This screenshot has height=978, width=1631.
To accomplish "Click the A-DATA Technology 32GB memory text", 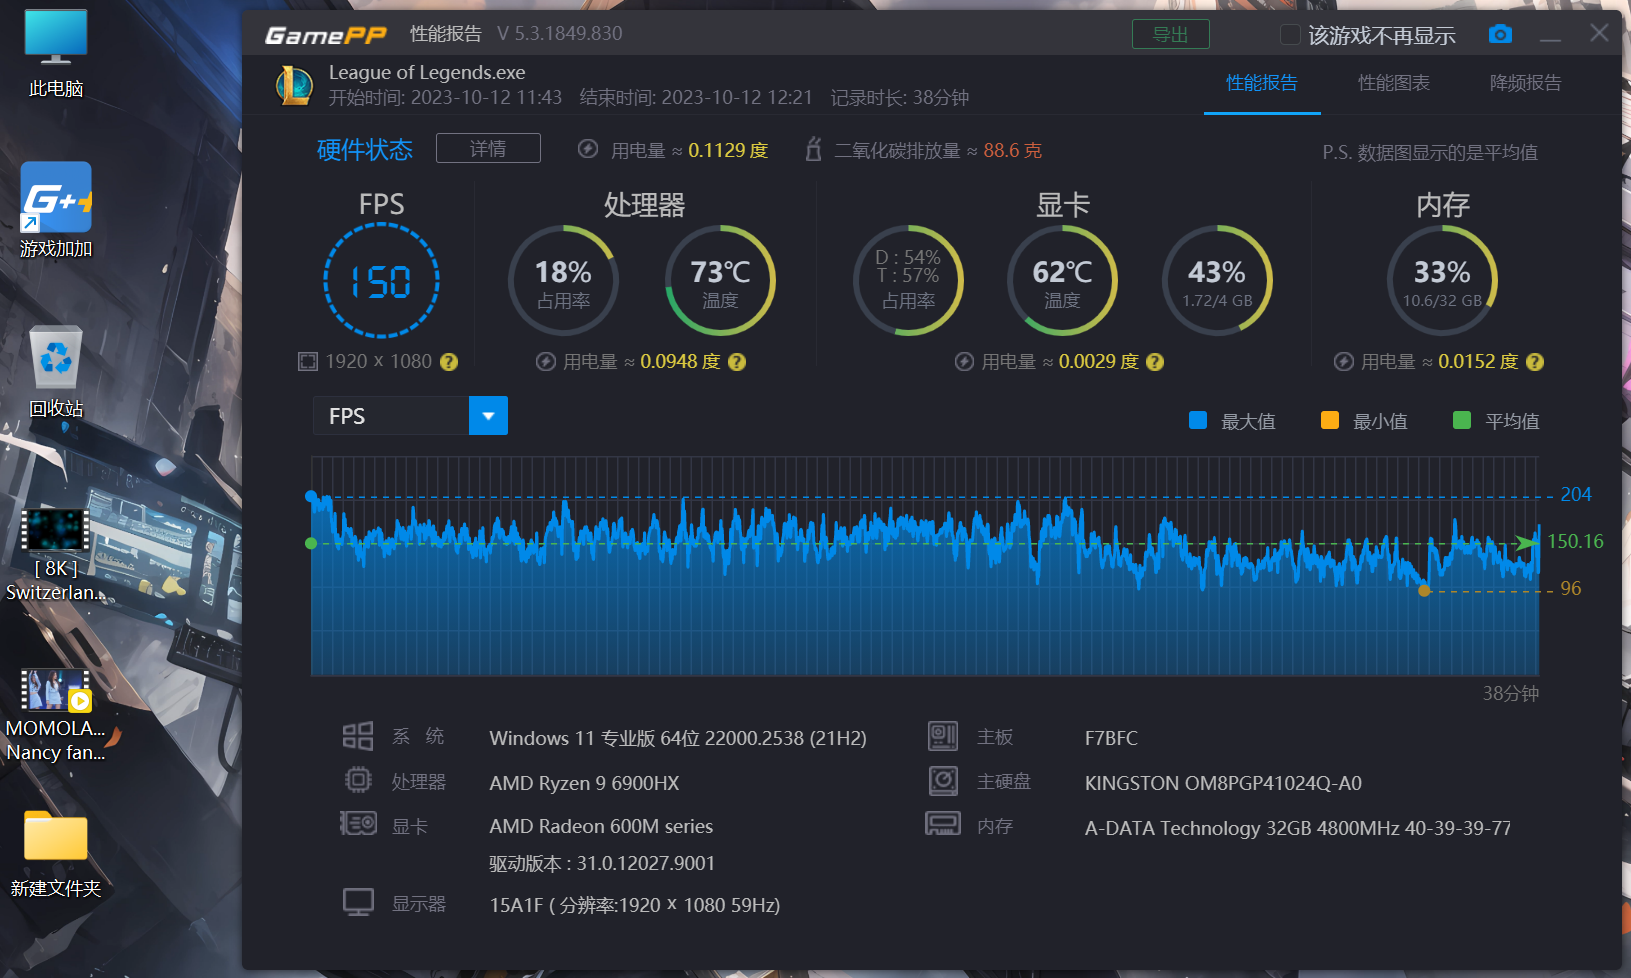I will tap(1298, 828).
